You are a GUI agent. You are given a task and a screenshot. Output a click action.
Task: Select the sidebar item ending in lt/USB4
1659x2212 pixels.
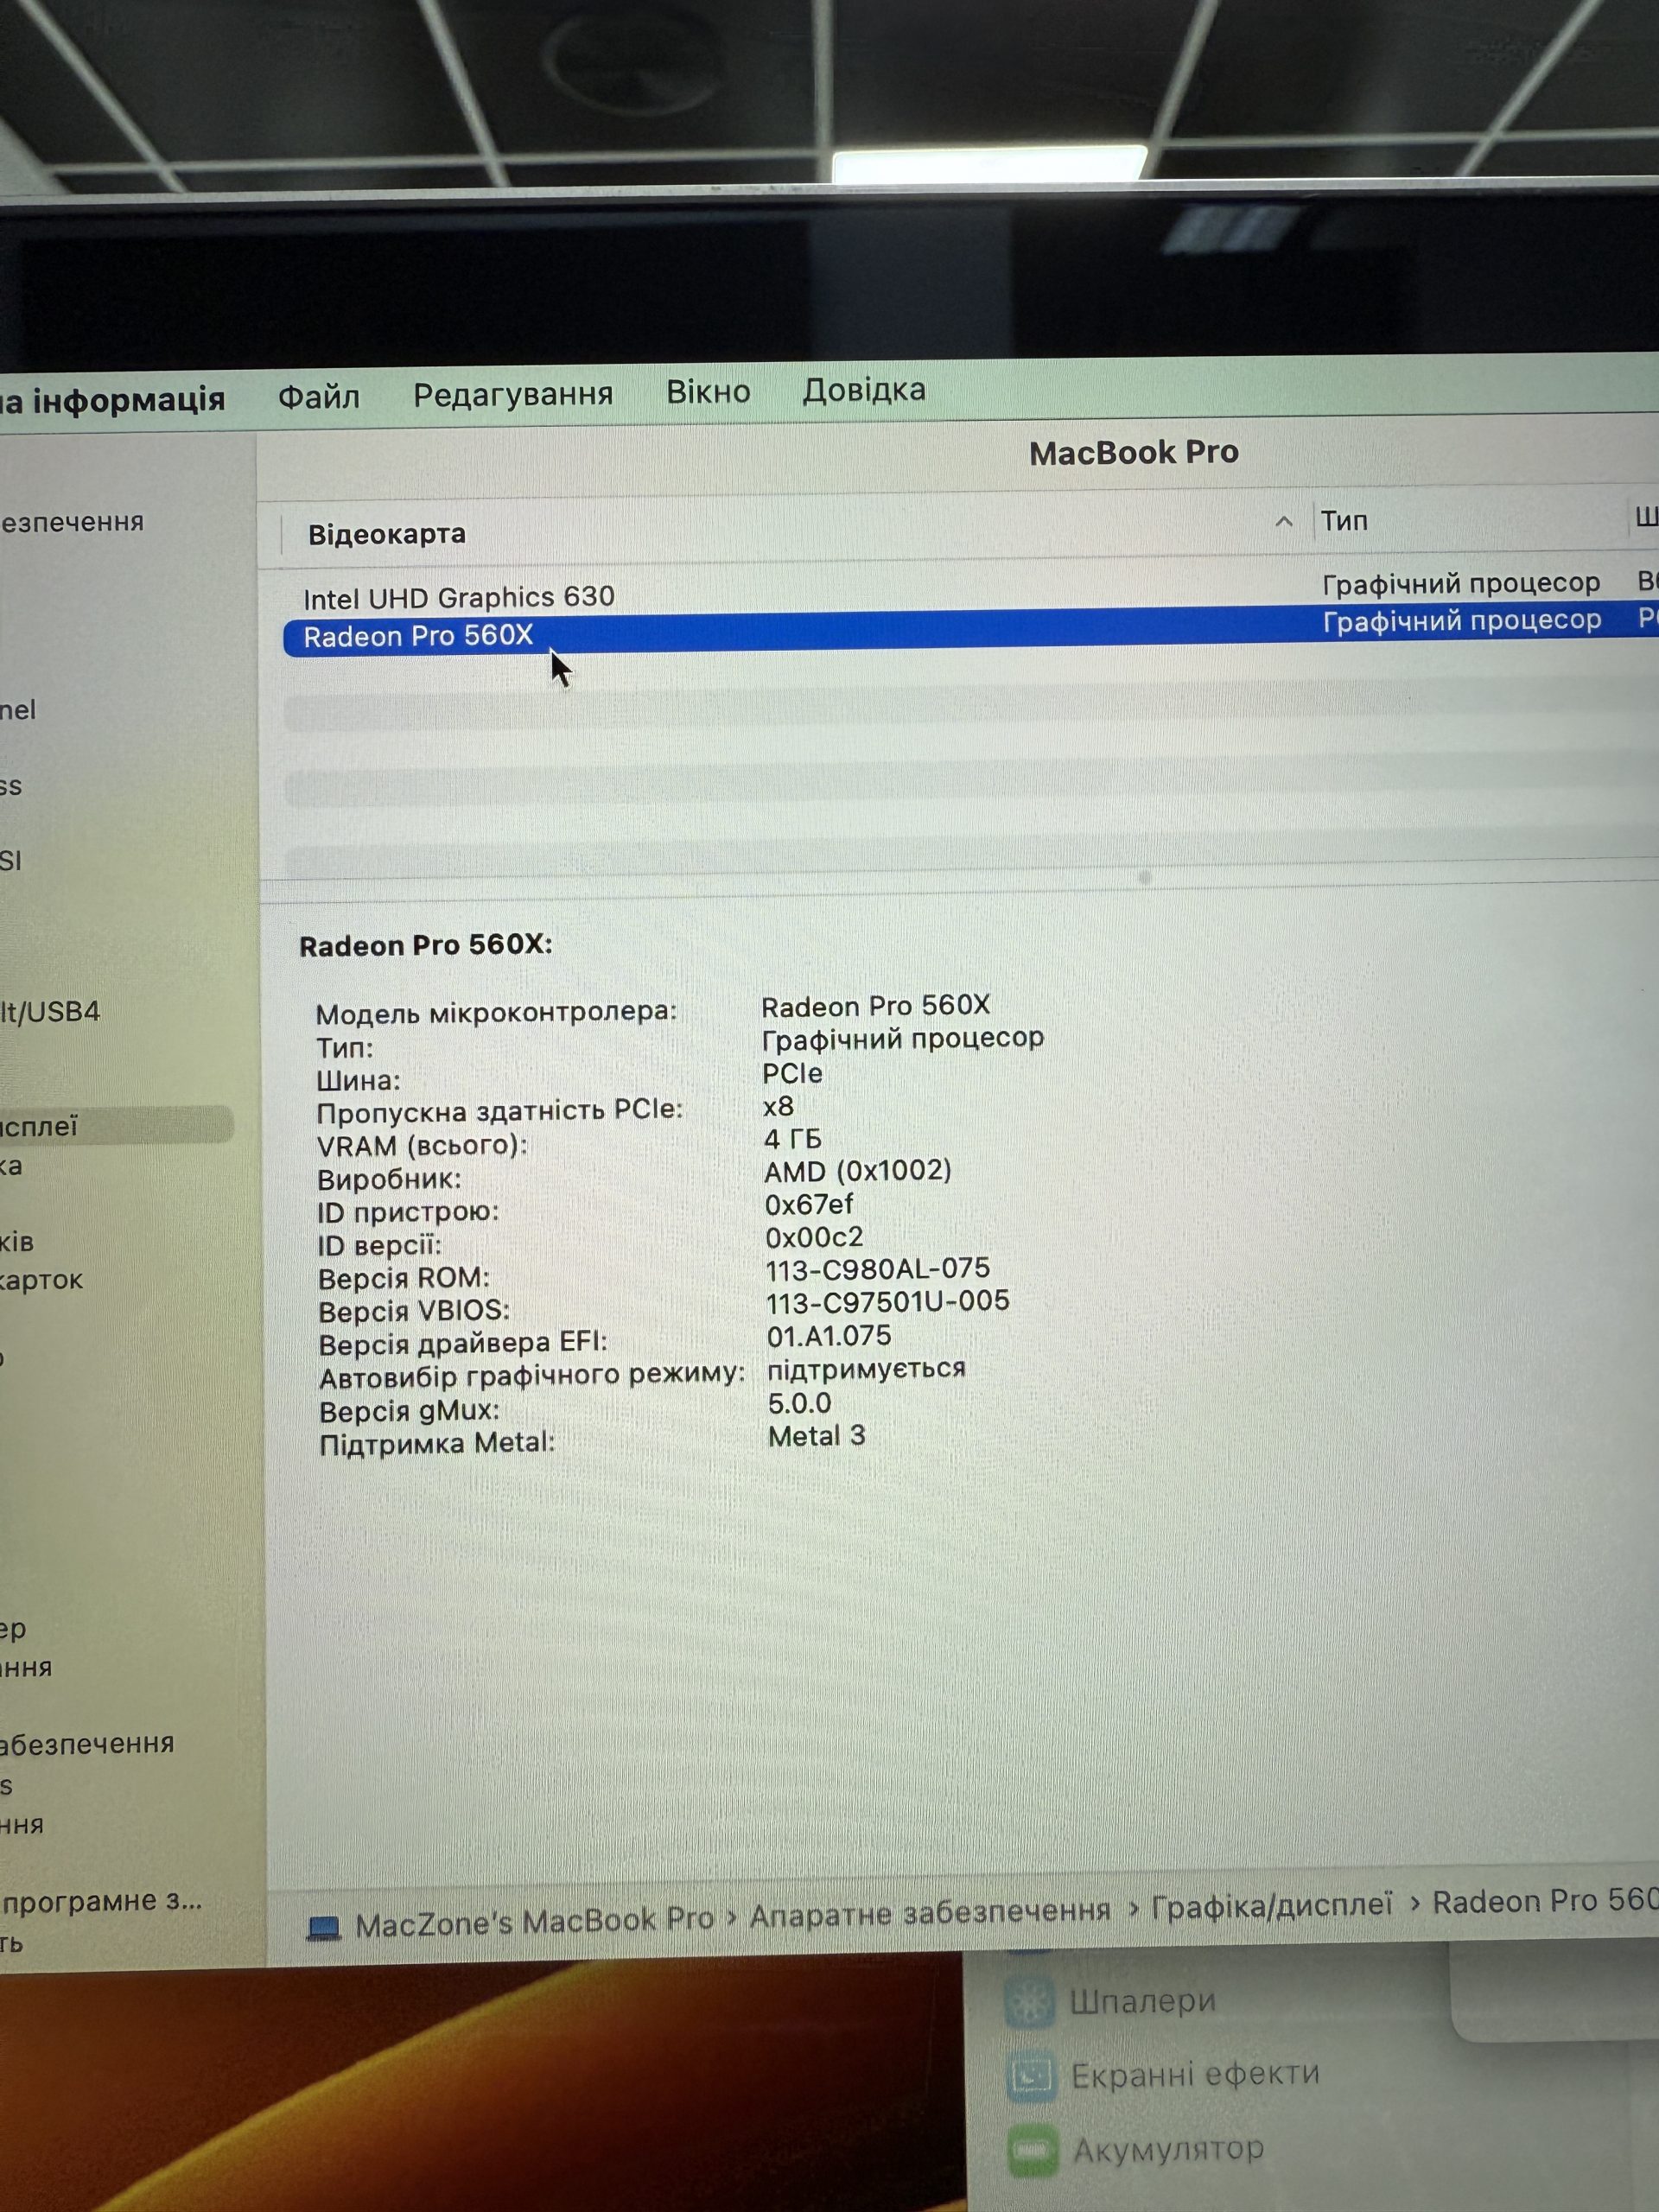pyautogui.click(x=50, y=1012)
